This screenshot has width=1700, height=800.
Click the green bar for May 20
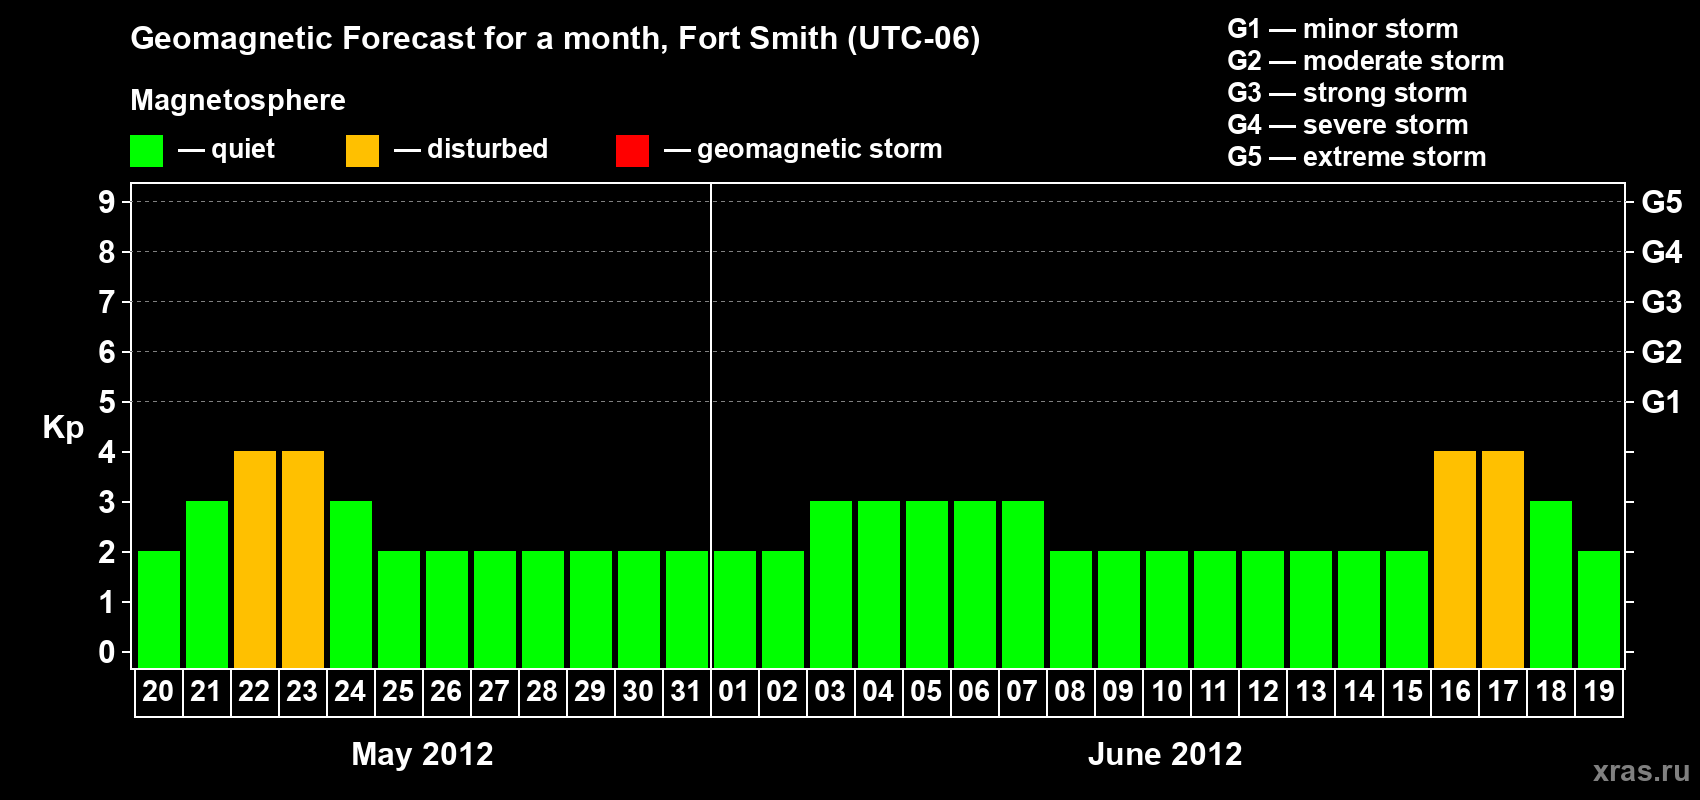tap(159, 610)
